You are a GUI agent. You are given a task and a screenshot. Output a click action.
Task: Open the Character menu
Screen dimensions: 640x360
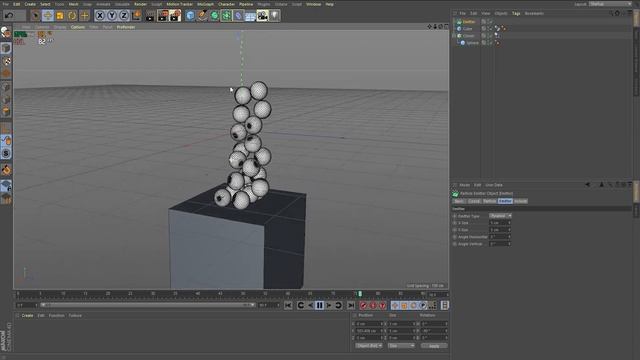pyautogui.click(x=227, y=4)
